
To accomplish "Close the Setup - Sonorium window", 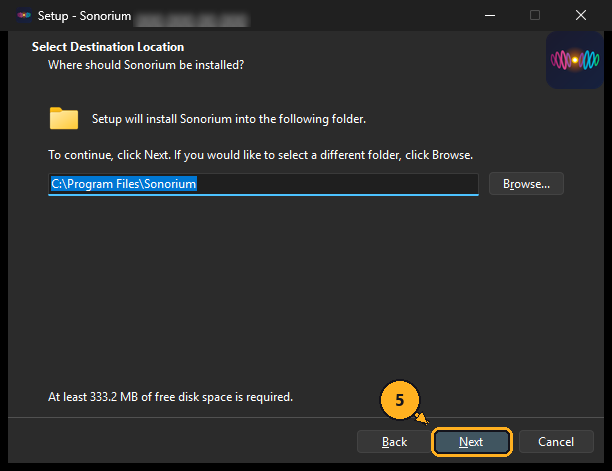I will click(x=581, y=16).
